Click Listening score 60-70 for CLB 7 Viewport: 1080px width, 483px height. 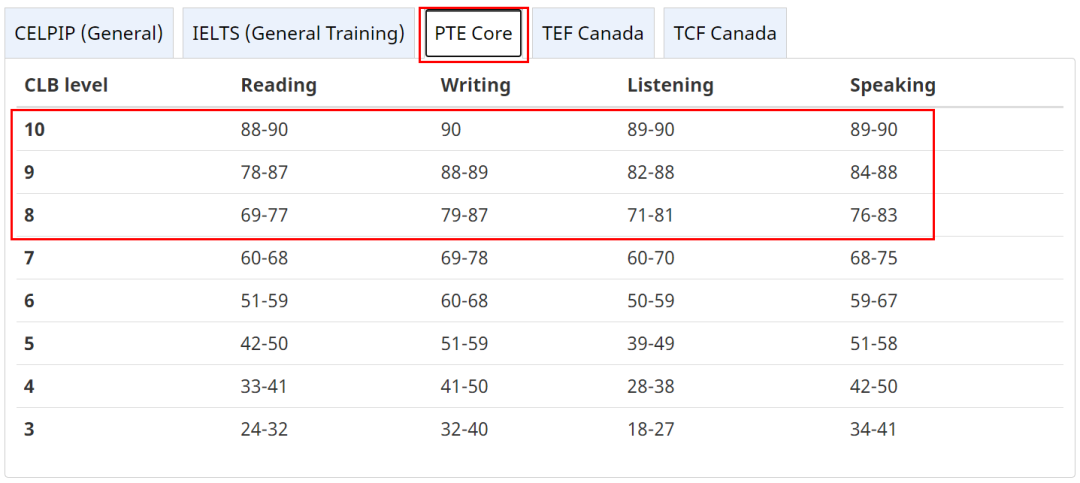click(651, 258)
